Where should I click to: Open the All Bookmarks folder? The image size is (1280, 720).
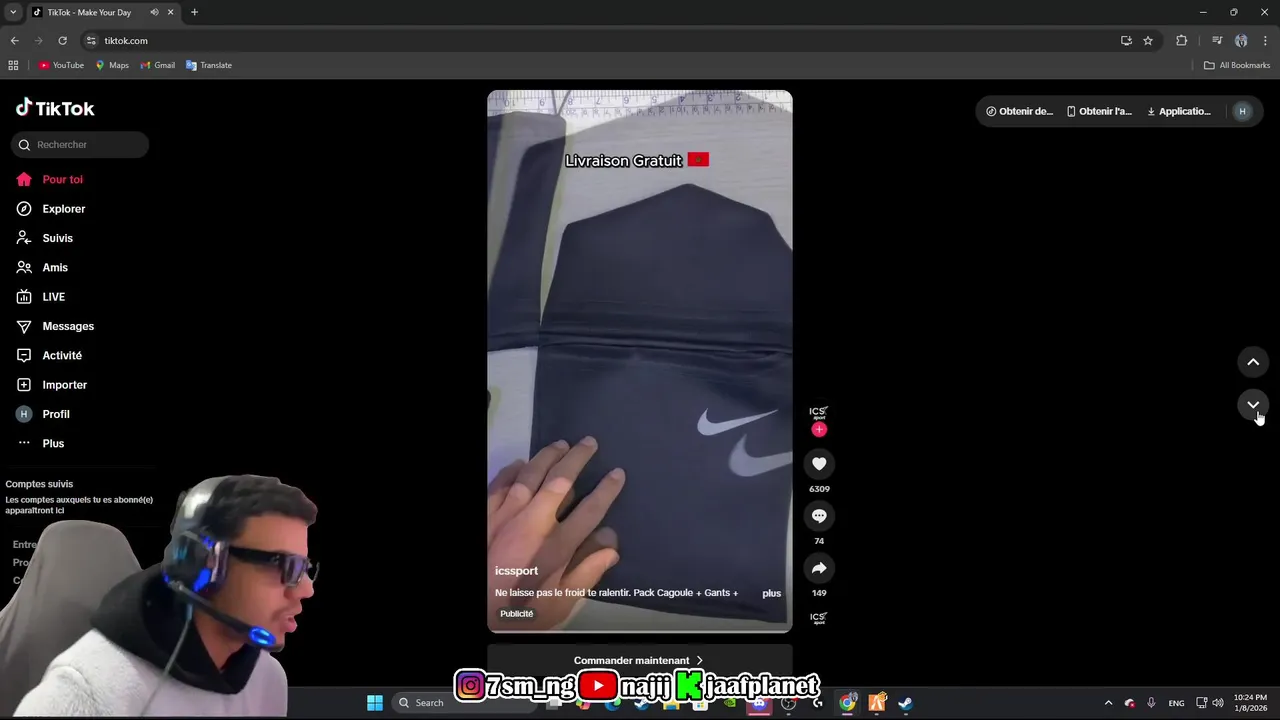pos(1237,65)
